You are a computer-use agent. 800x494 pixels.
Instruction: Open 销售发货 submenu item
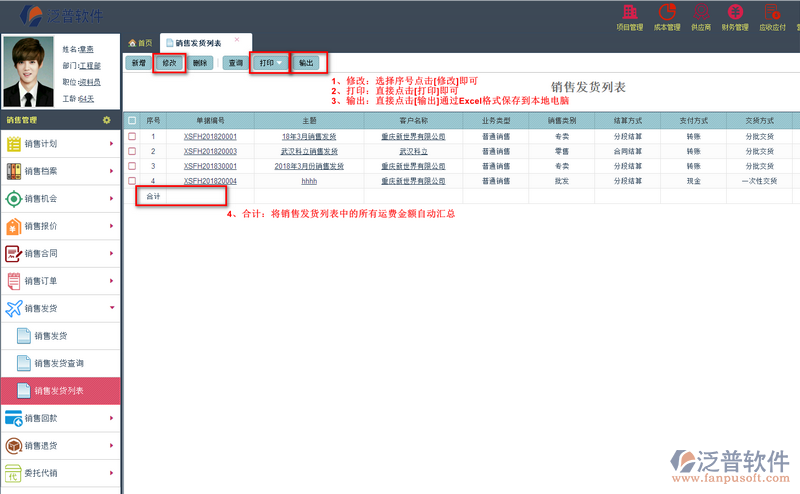(61, 336)
